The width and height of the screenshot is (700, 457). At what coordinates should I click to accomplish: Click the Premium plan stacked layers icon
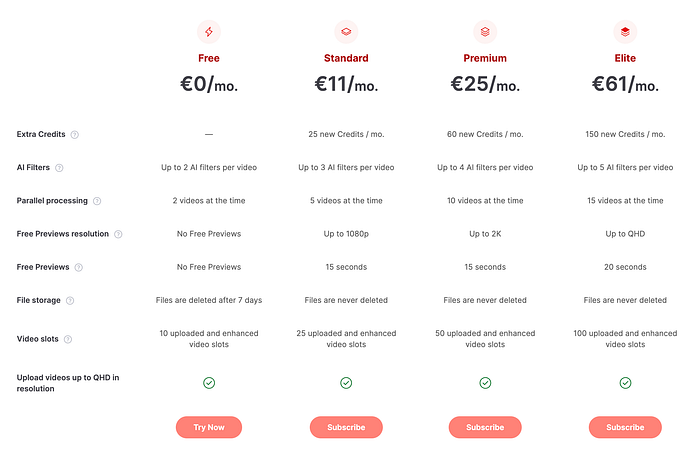click(x=485, y=32)
